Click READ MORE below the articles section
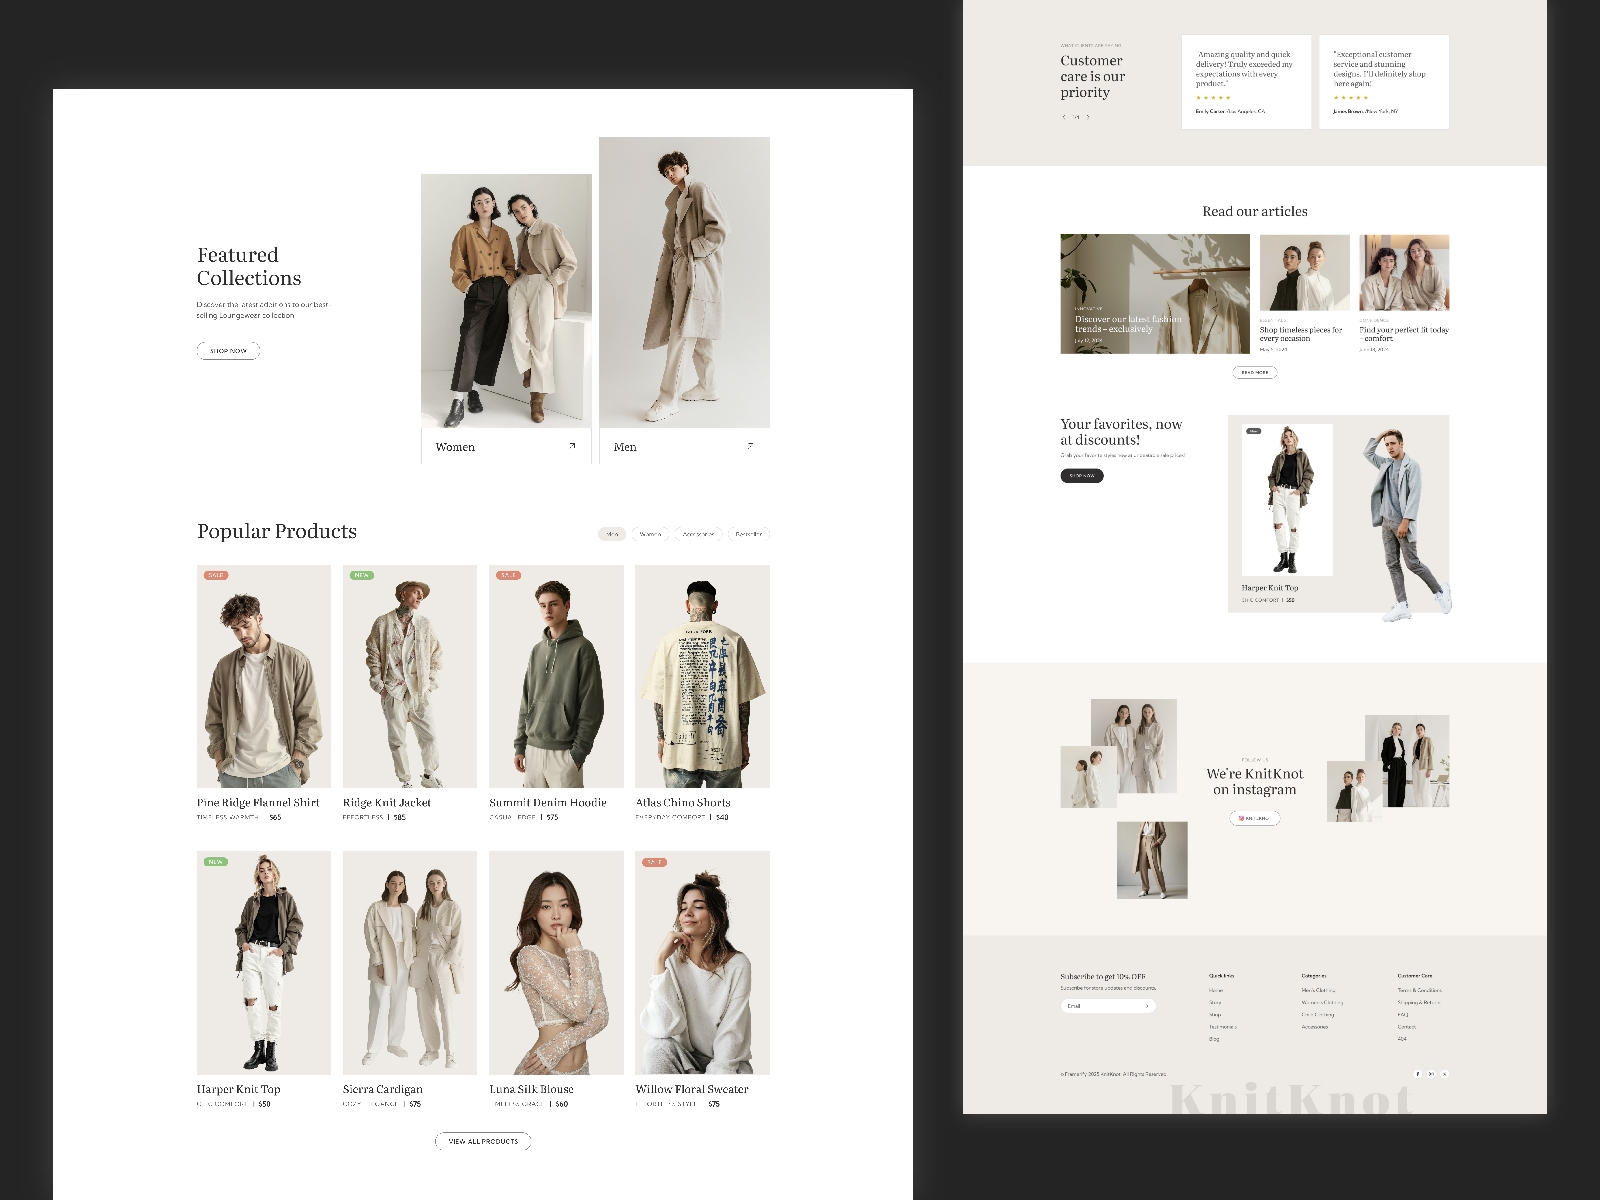 tap(1253, 371)
